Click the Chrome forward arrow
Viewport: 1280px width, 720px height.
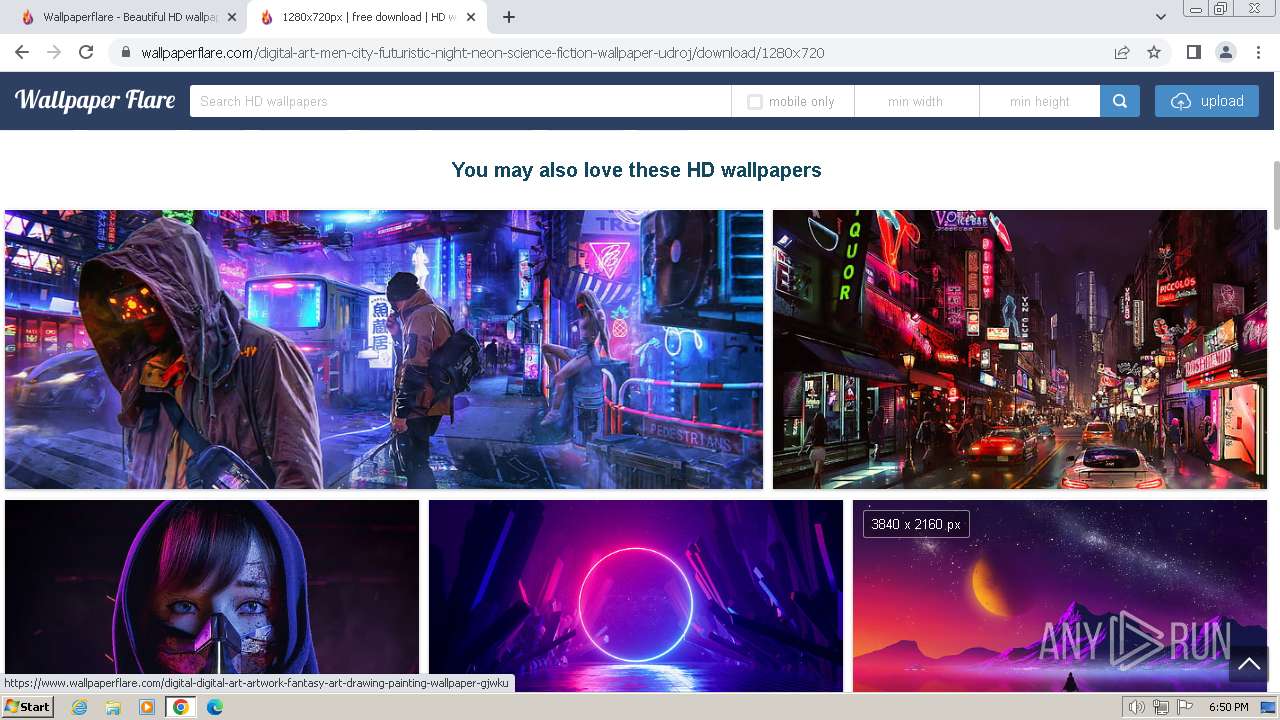[x=54, y=52]
